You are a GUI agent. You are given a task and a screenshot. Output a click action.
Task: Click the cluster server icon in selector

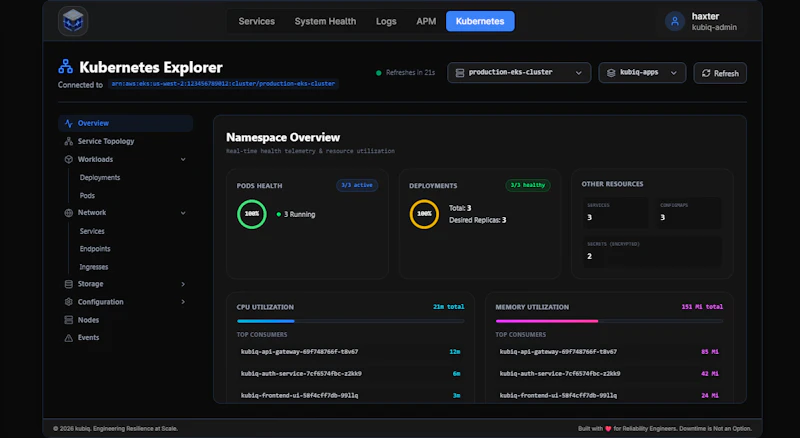[x=460, y=73]
